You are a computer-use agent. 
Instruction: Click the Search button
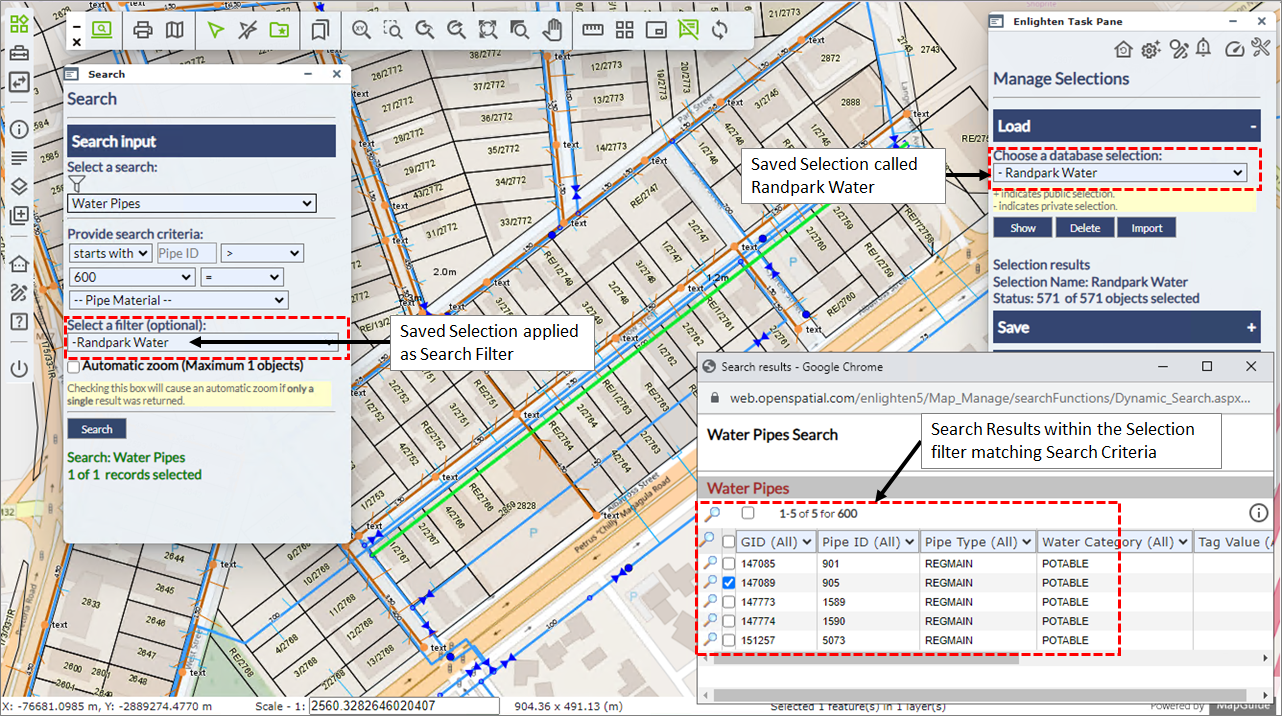point(97,429)
